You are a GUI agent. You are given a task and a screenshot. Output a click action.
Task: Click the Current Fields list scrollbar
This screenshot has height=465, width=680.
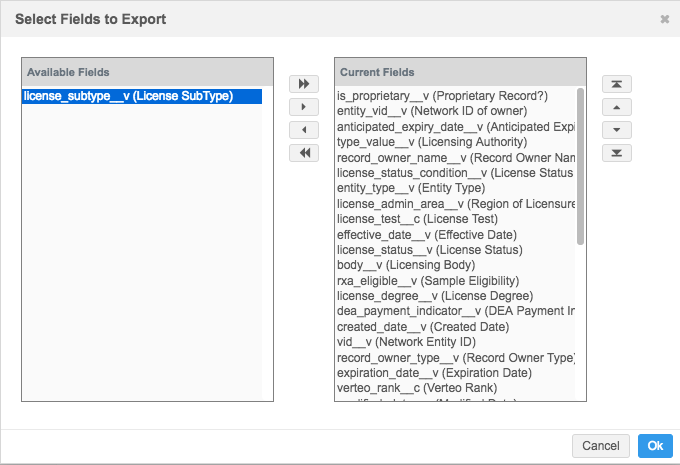pyautogui.click(x=580, y=165)
